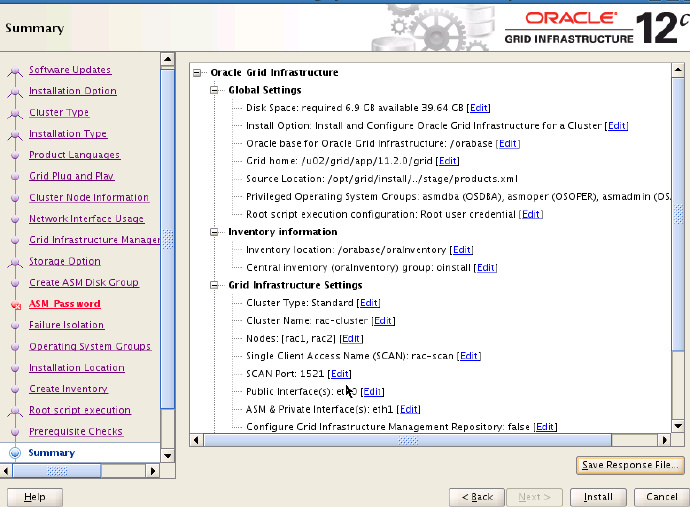Viewport: 690px width, 507px height.
Task: Edit the ASM & Private Interface eth1
Action: [x=409, y=409]
